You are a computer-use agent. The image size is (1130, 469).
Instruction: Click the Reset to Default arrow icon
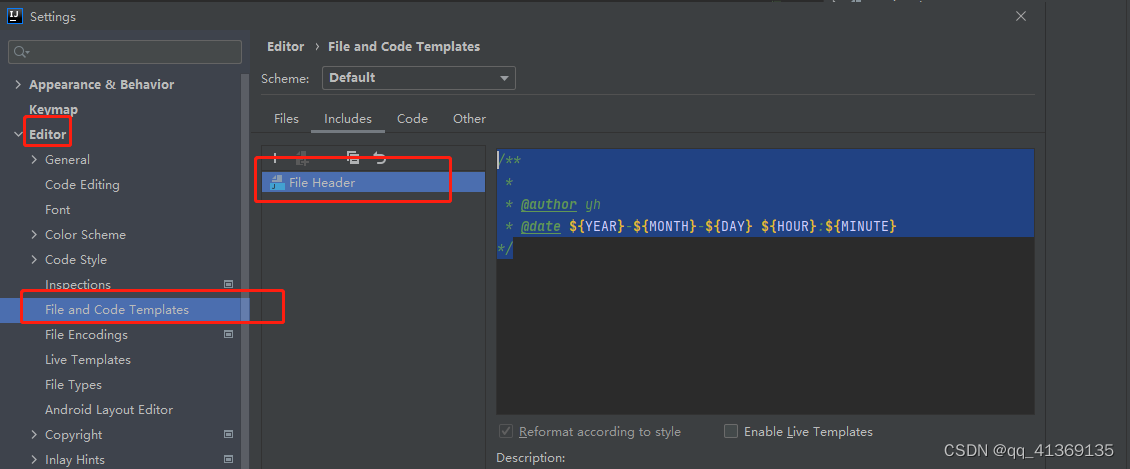click(x=380, y=158)
